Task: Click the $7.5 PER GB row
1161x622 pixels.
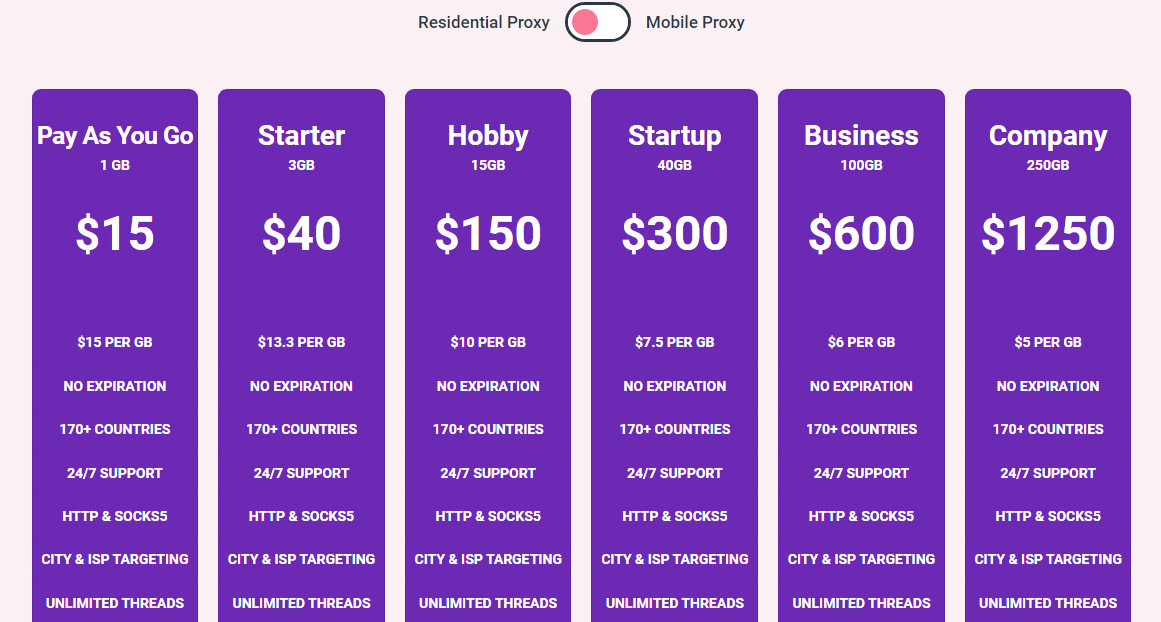Action: 675,342
